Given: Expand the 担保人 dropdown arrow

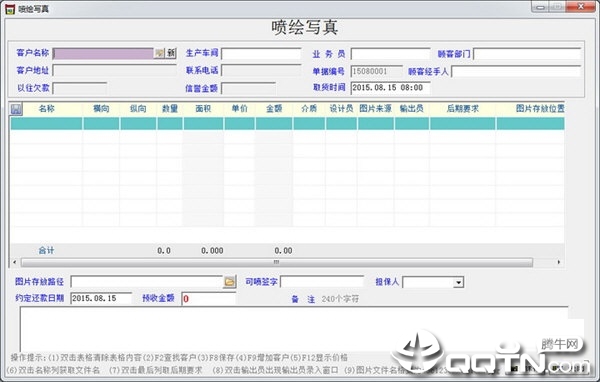Looking at the screenshot, I should click(458, 283).
